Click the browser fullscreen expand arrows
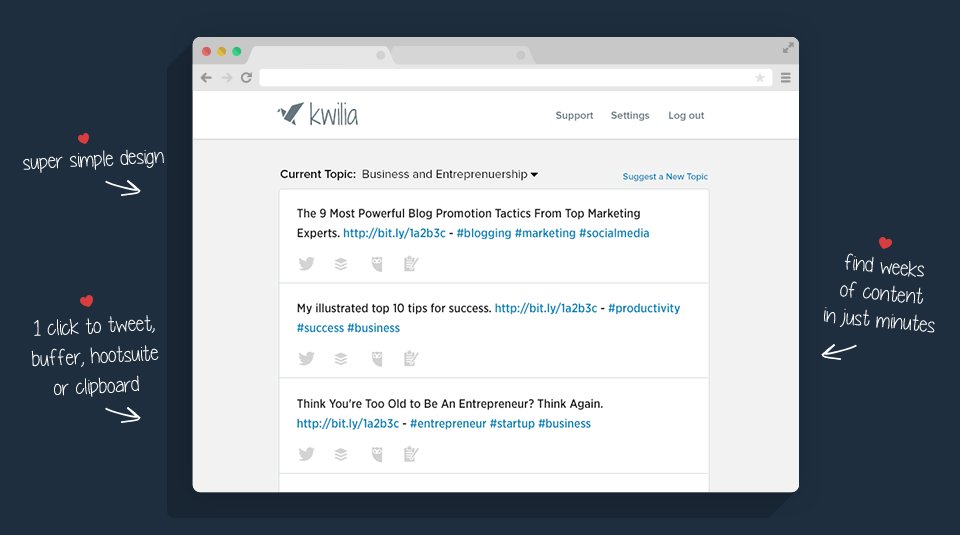Image resolution: width=960 pixels, height=535 pixels. point(788,48)
